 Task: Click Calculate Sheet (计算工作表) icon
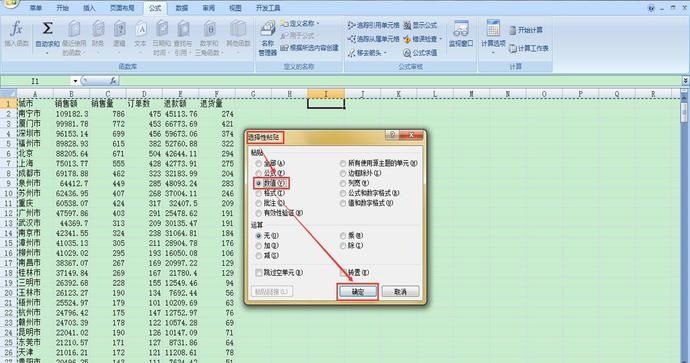click(x=513, y=48)
